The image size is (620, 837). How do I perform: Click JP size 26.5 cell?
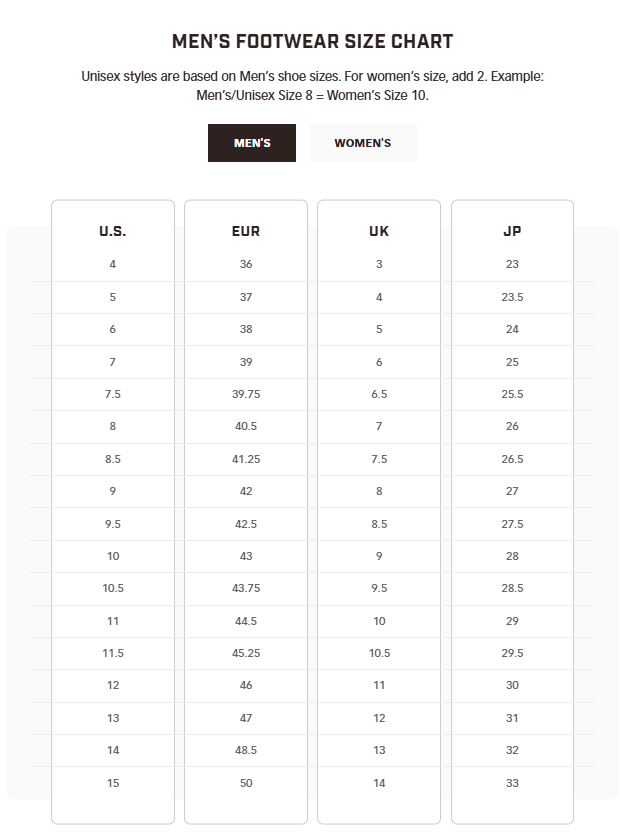(x=512, y=459)
